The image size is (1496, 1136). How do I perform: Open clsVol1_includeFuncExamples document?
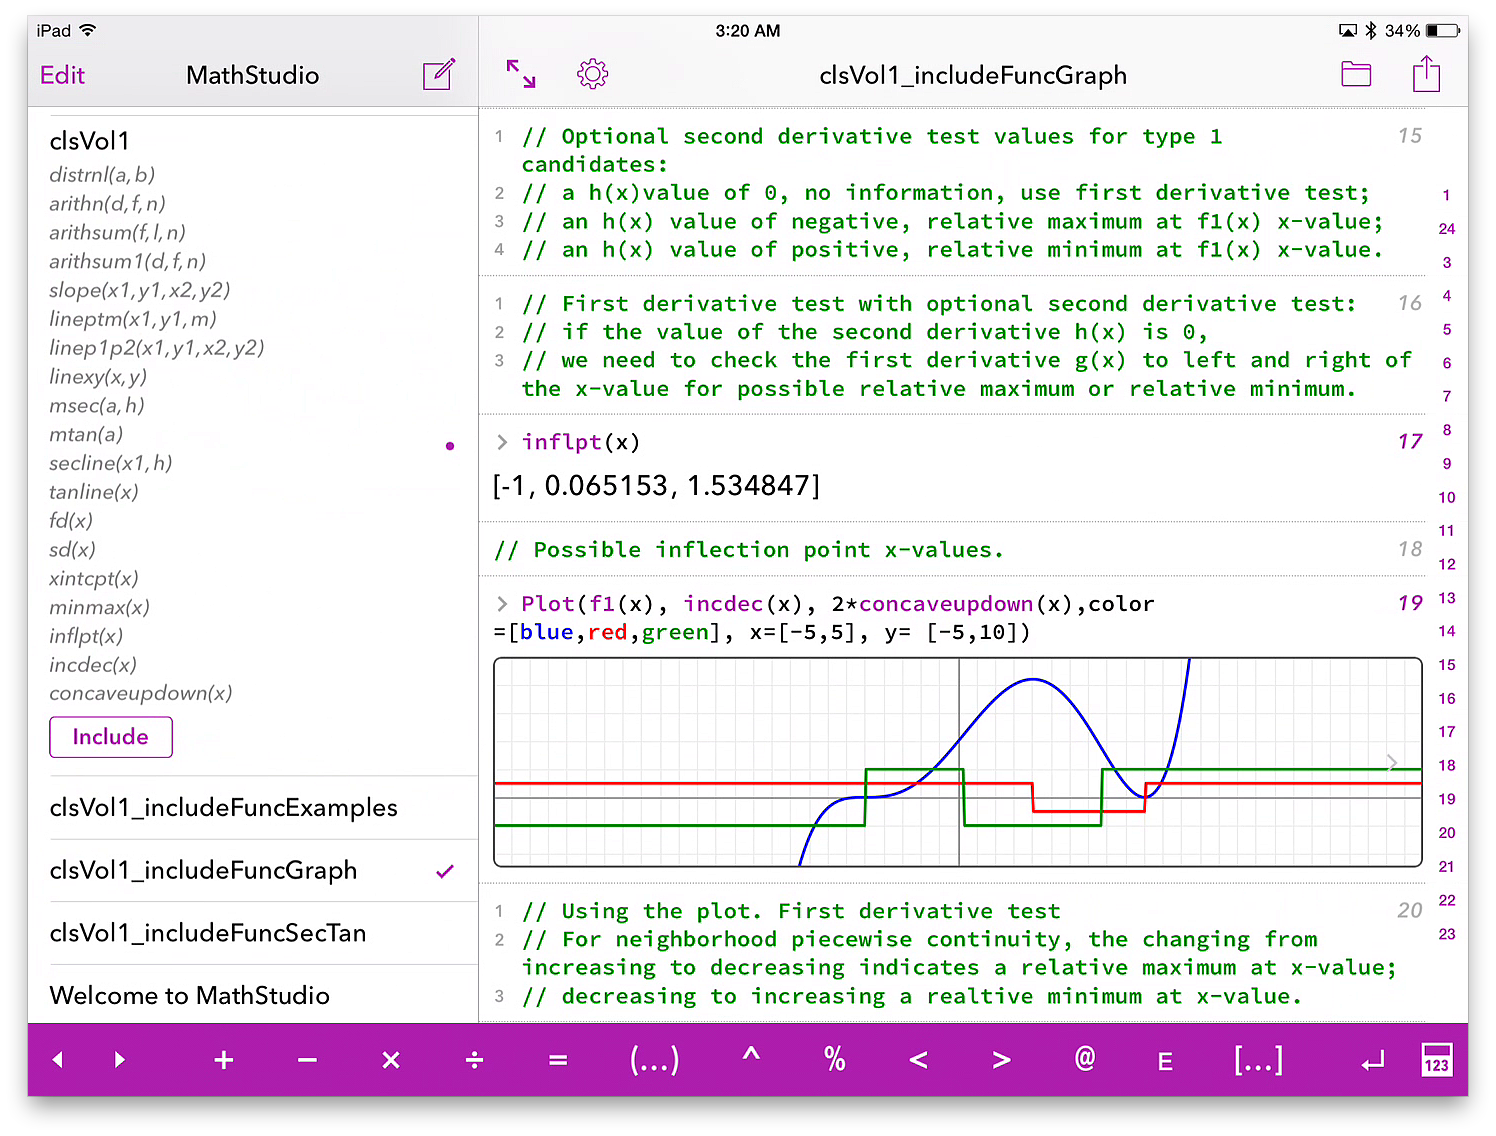pyautogui.click(x=224, y=808)
